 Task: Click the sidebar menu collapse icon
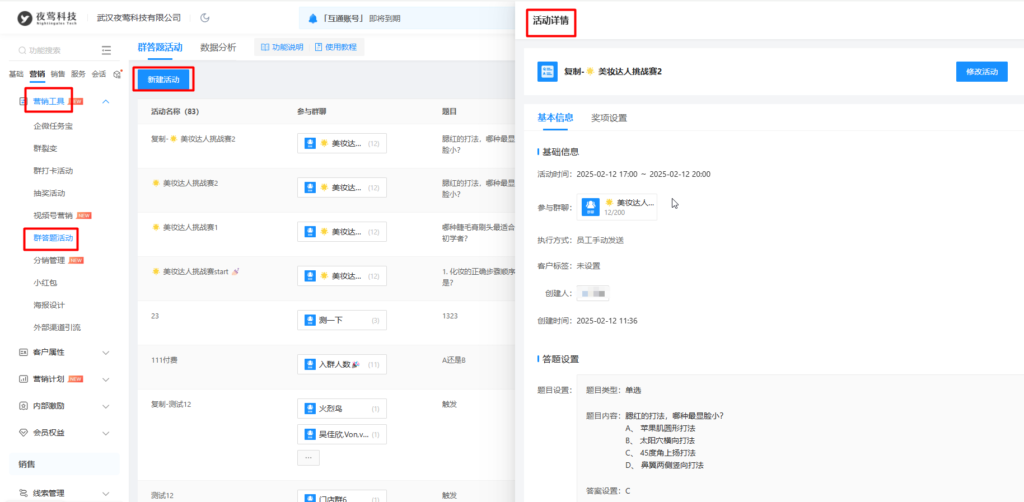107,50
